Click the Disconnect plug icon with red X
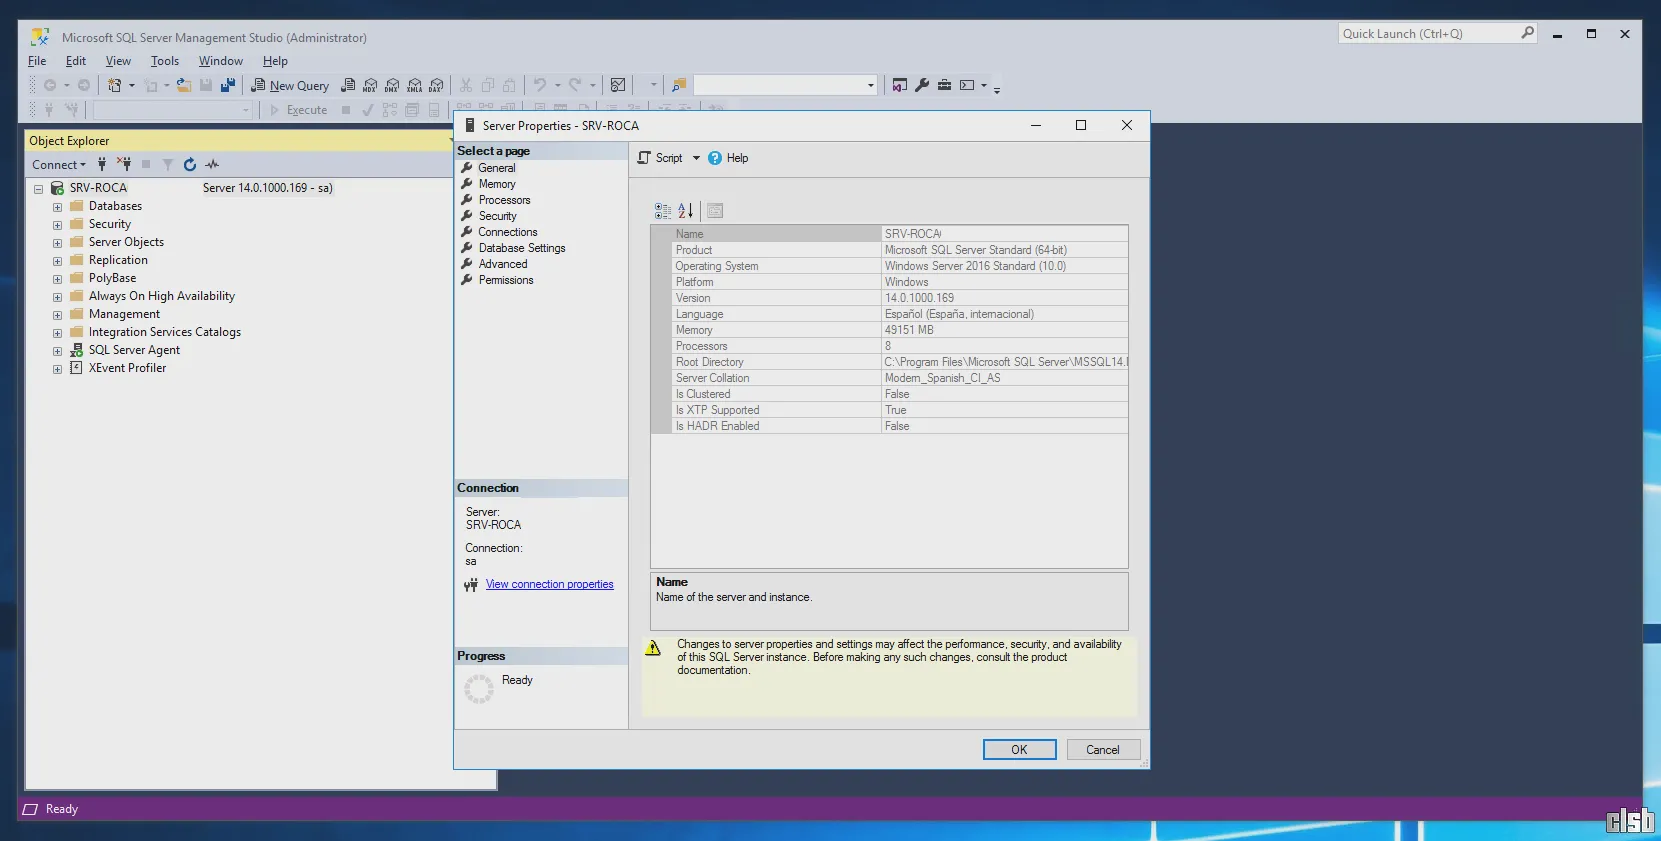Viewport: 1661px width, 841px height. point(124,164)
